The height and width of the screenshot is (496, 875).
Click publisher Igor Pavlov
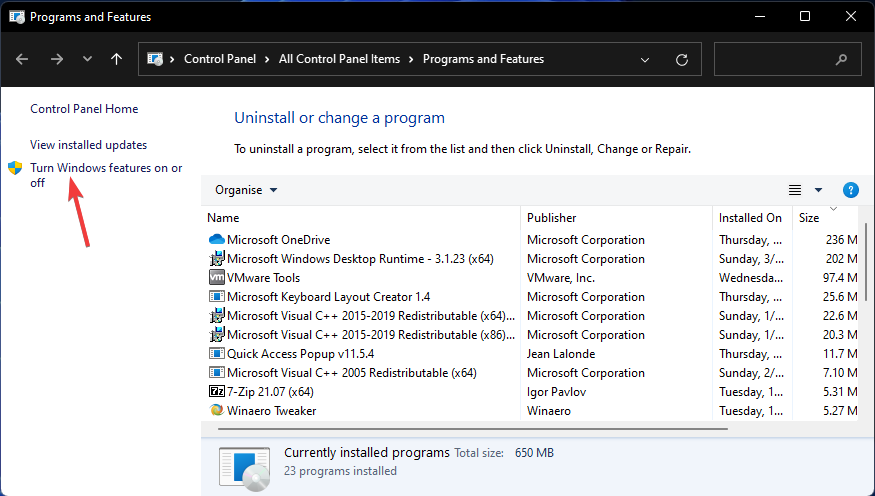pos(556,392)
